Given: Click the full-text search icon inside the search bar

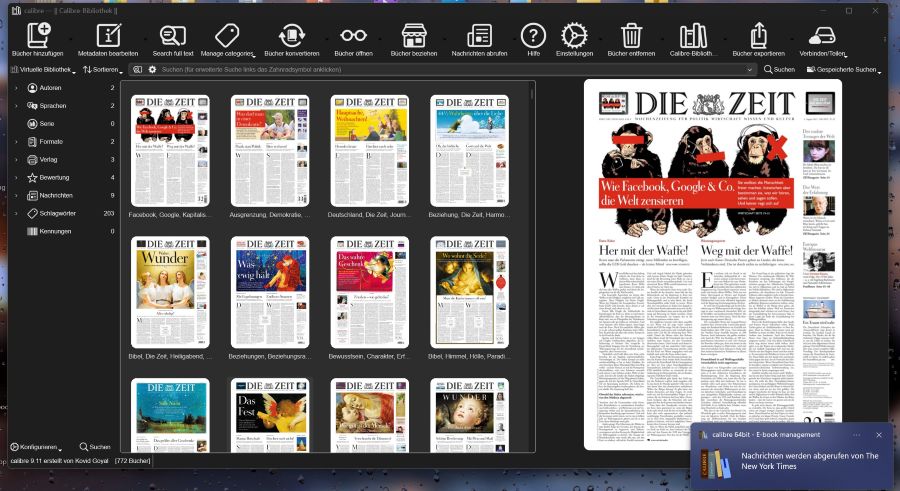Looking at the screenshot, I should click(137, 69).
